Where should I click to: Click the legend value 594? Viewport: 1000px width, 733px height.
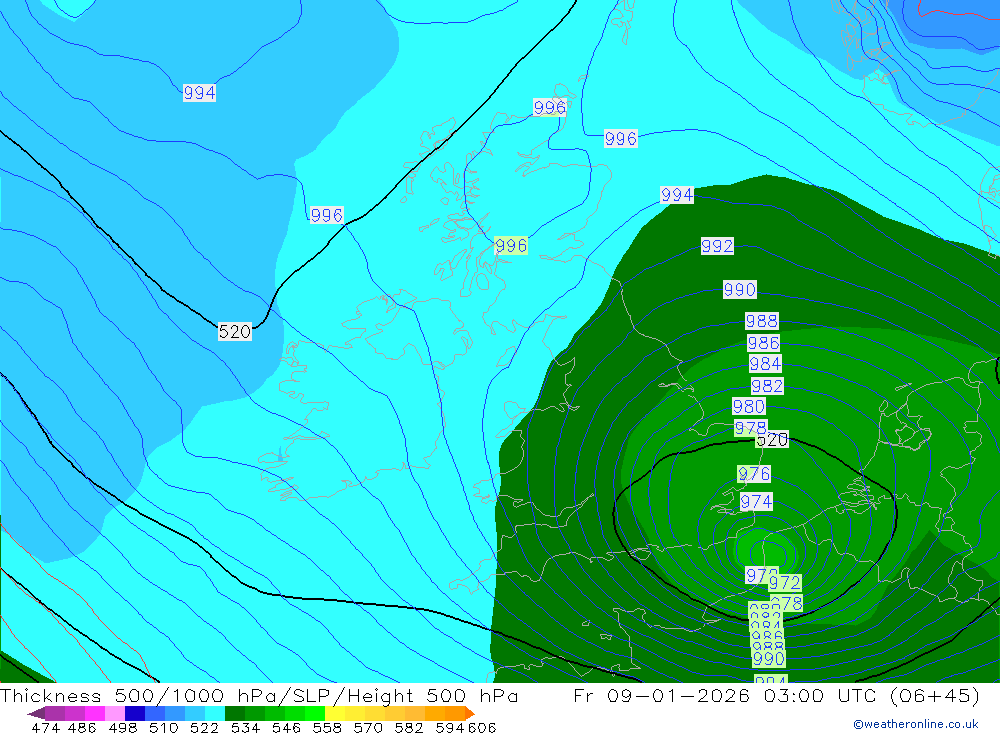coord(450,727)
